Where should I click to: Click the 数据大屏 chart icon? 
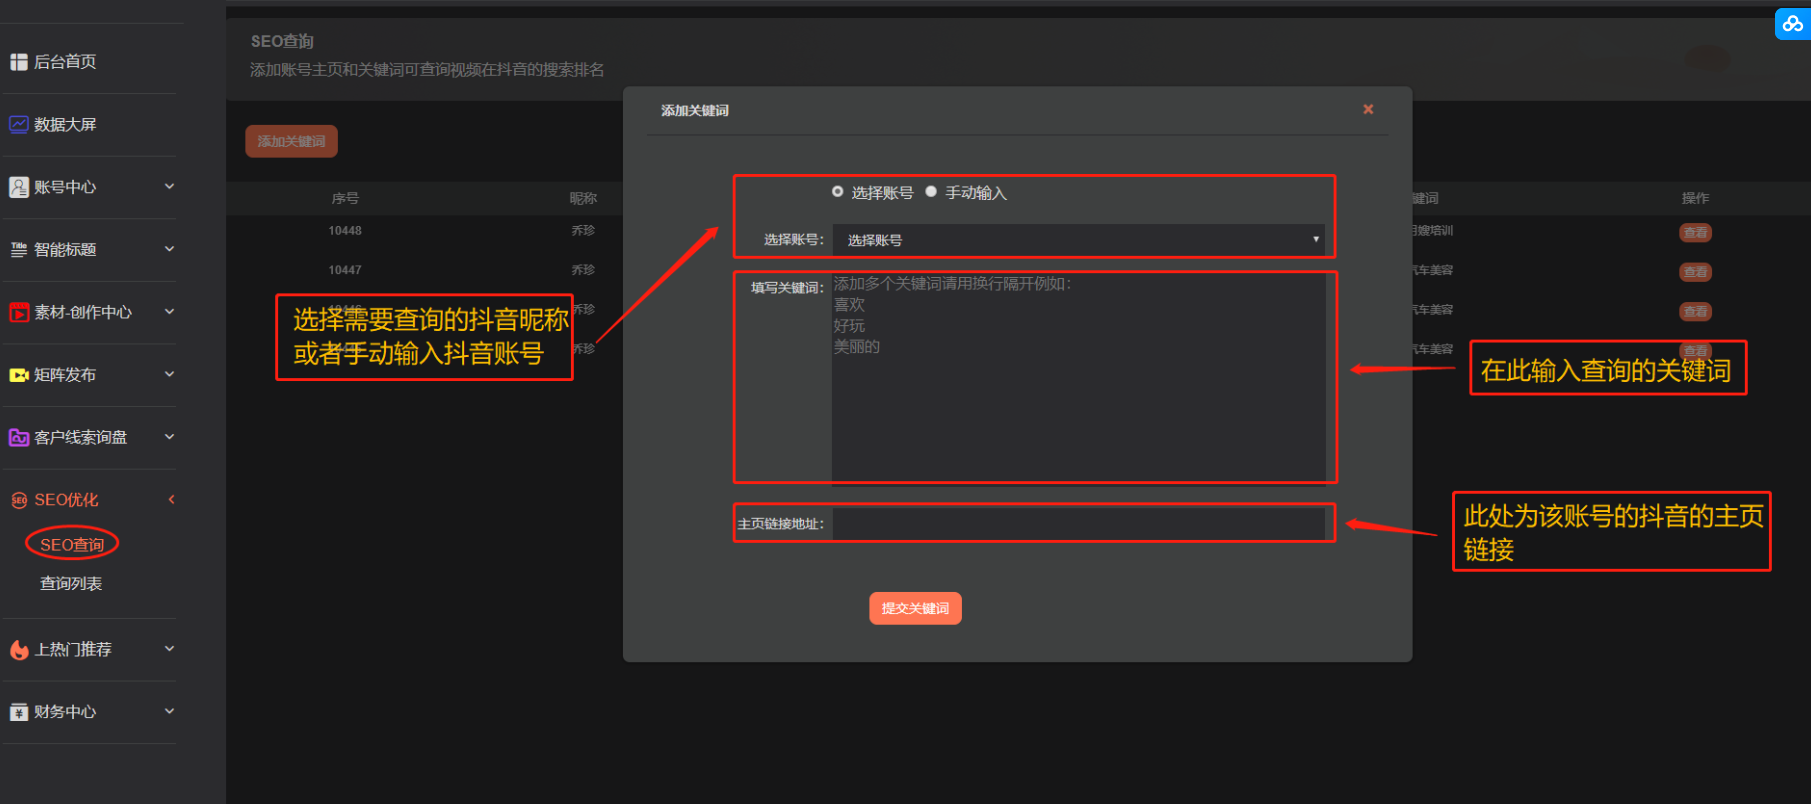(19, 124)
